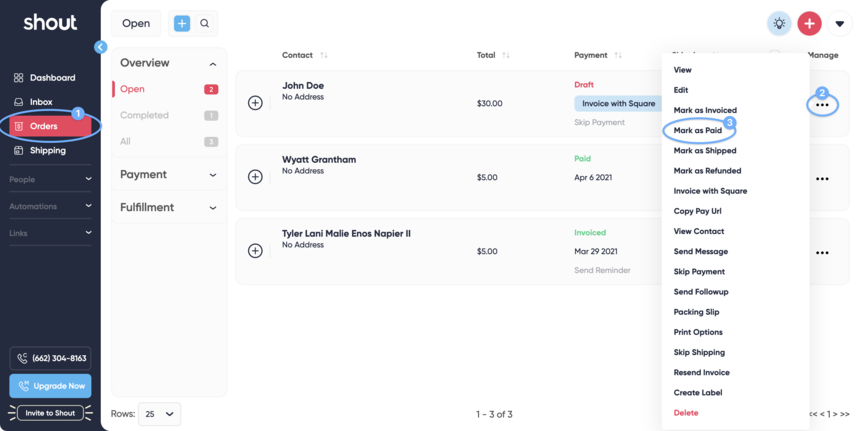Choose View from context menu

pos(682,70)
